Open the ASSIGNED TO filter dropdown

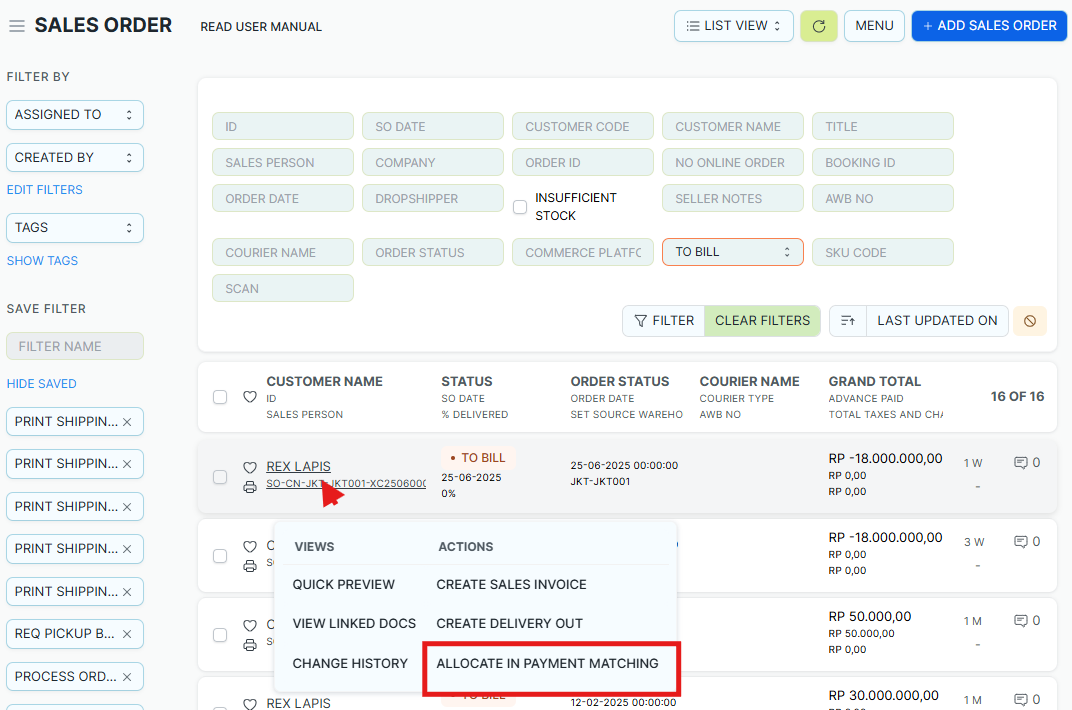point(75,115)
